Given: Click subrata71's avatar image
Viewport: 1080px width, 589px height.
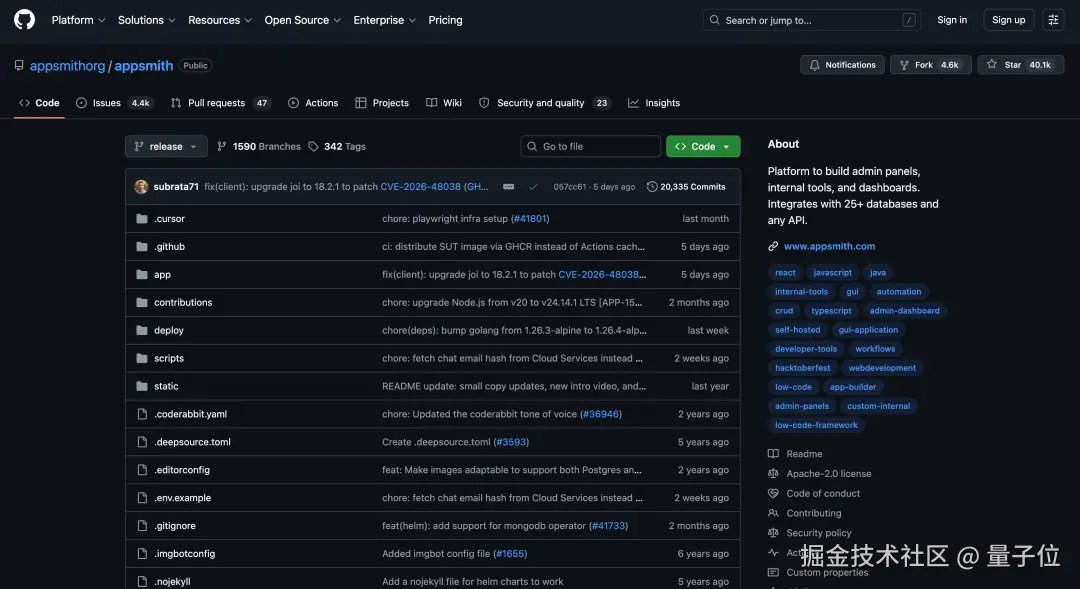Looking at the screenshot, I should click(141, 187).
